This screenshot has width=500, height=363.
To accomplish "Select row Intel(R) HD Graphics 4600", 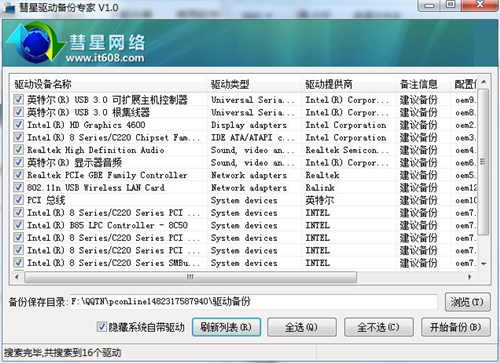I will 245,125.
